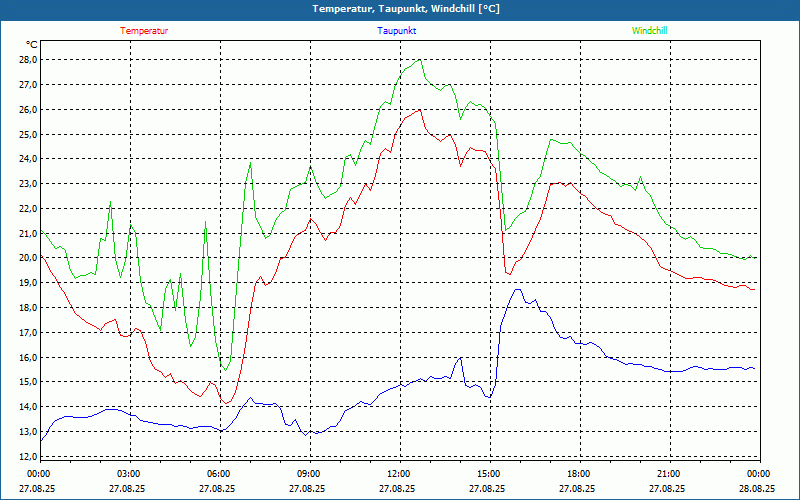Select the blue Taupunkt legend label
Image resolution: width=800 pixels, height=500 pixels.
tap(396, 31)
